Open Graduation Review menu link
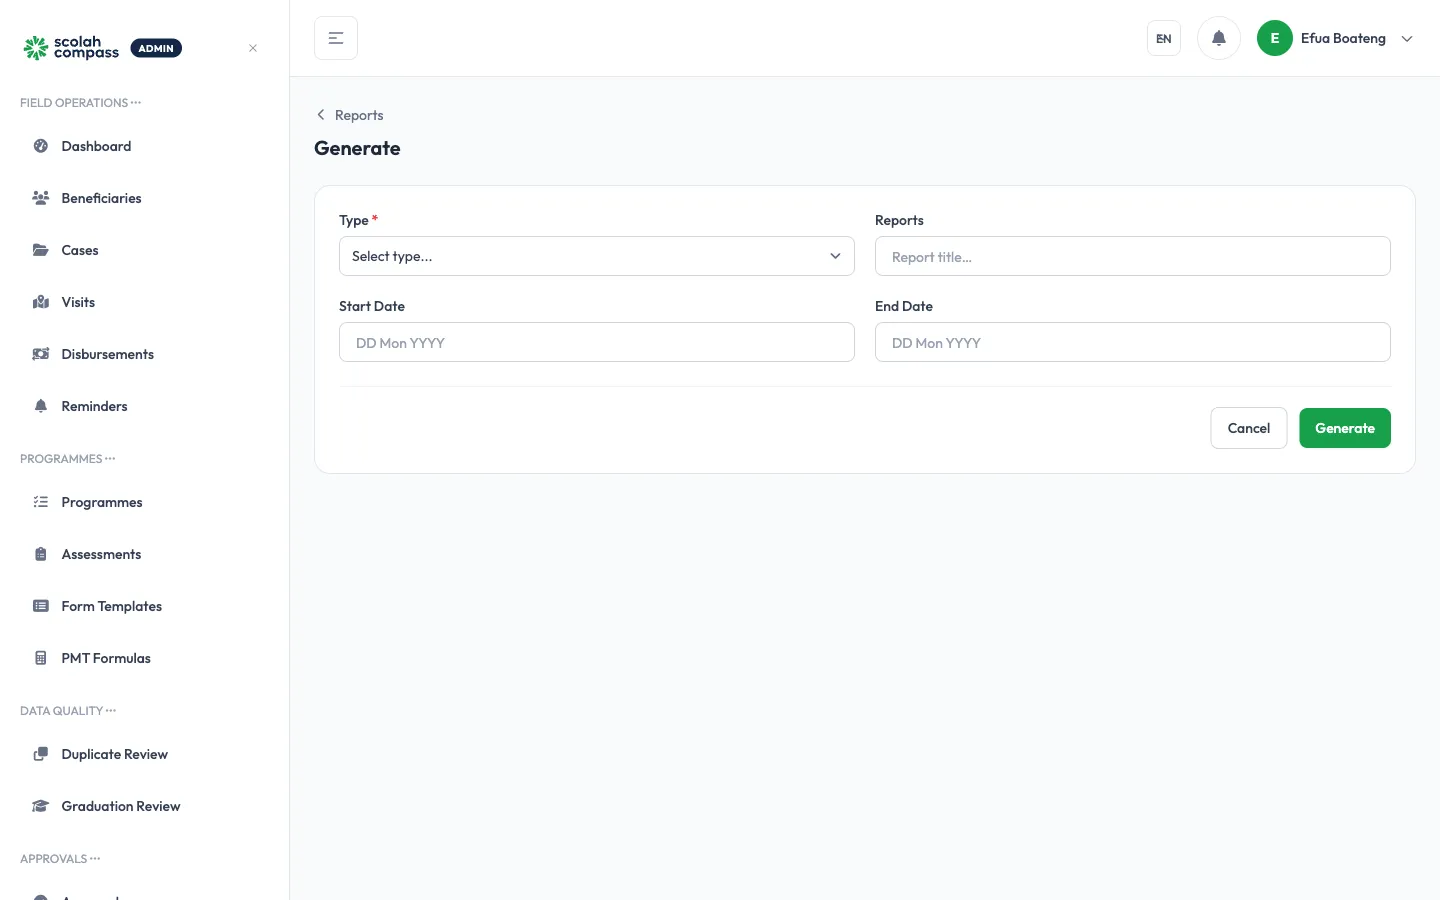The image size is (1440, 900). pyautogui.click(x=145, y=806)
